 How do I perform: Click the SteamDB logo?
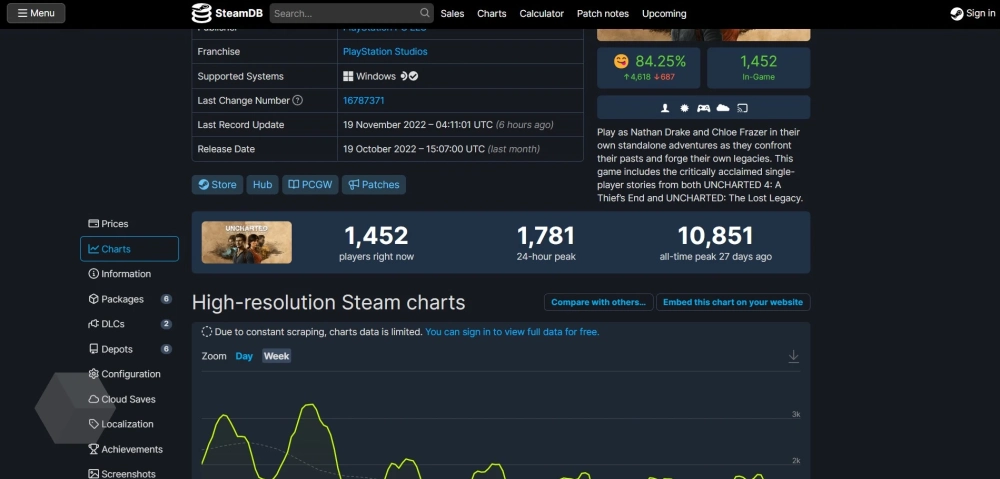227,13
